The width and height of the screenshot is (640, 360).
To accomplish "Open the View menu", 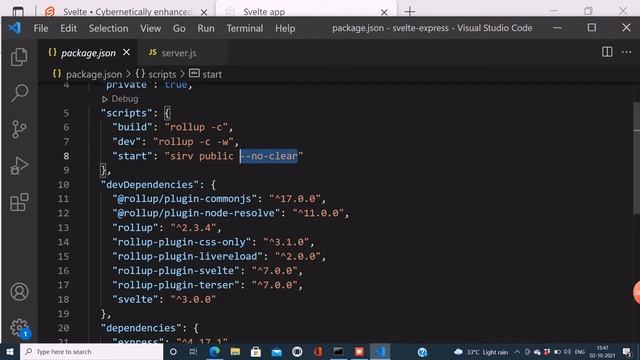I will [151, 28].
